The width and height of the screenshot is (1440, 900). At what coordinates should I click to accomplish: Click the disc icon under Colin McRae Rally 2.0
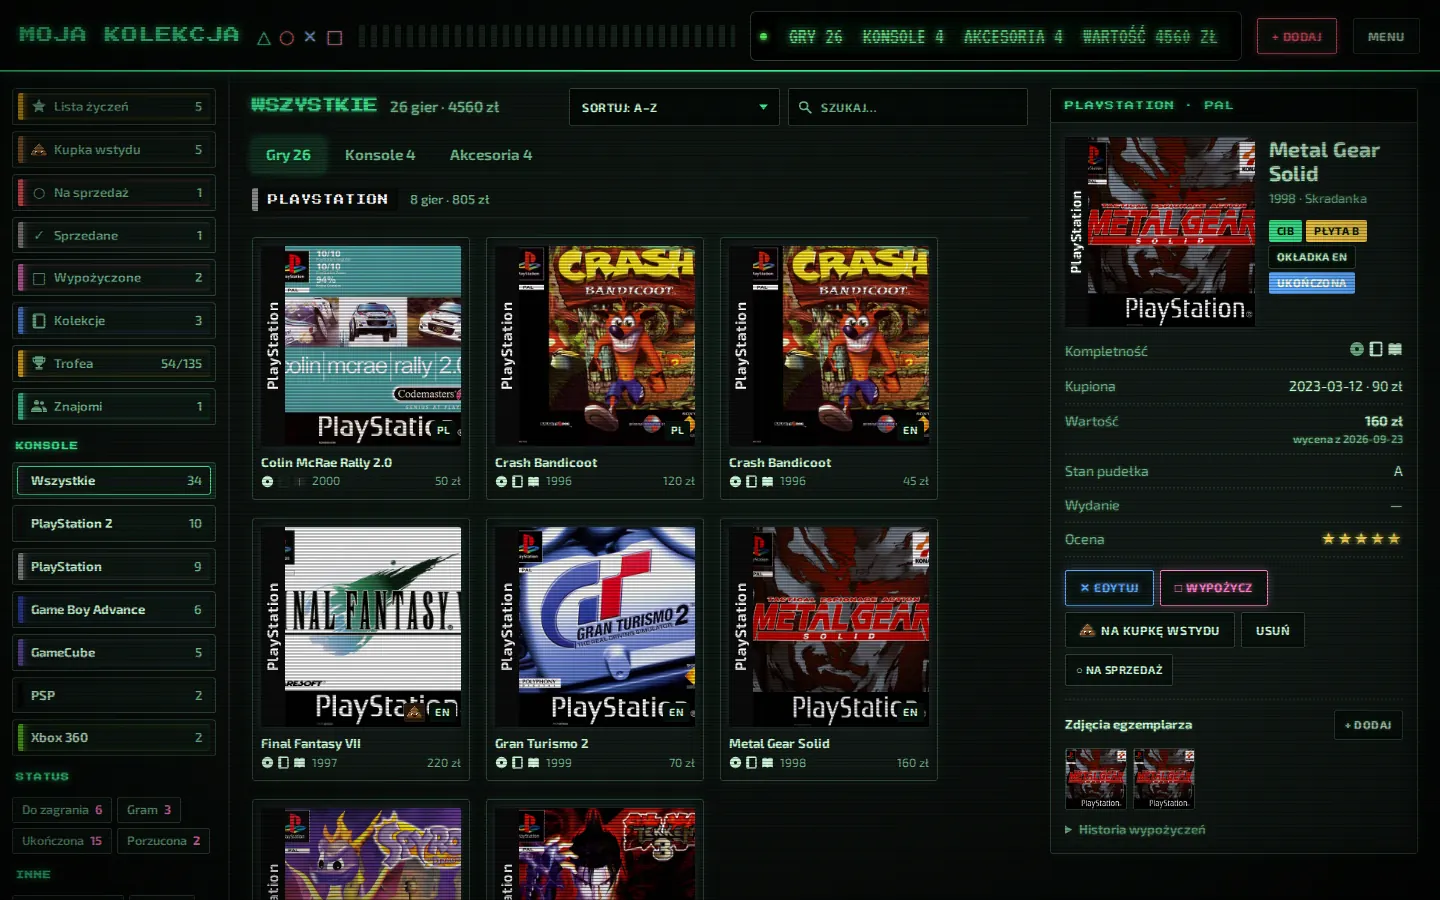267,482
